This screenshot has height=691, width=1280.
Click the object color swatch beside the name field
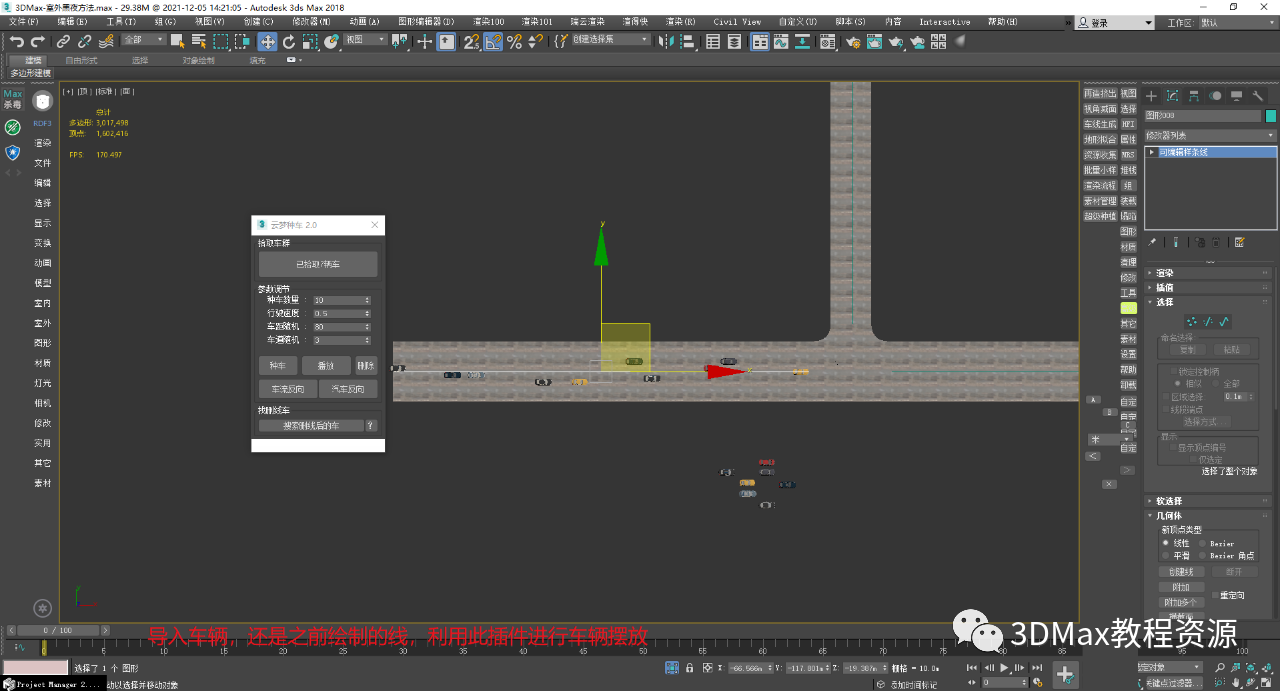1271,116
